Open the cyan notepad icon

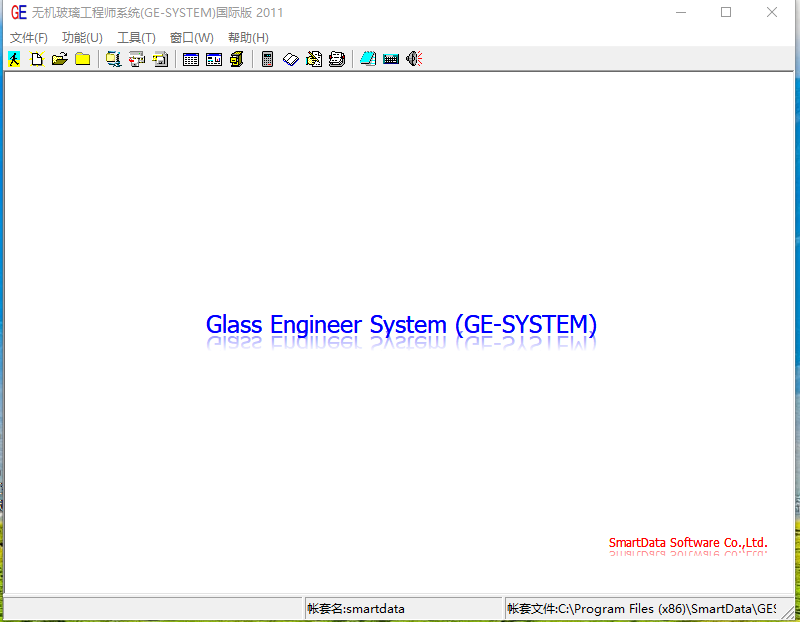pyautogui.click(x=368, y=59)
